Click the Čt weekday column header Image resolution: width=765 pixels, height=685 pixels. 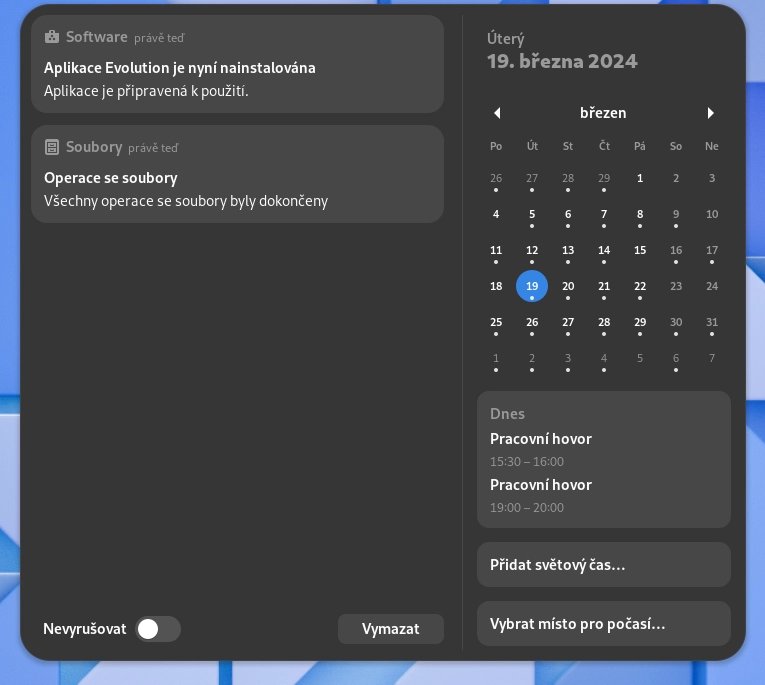point(604,146)
